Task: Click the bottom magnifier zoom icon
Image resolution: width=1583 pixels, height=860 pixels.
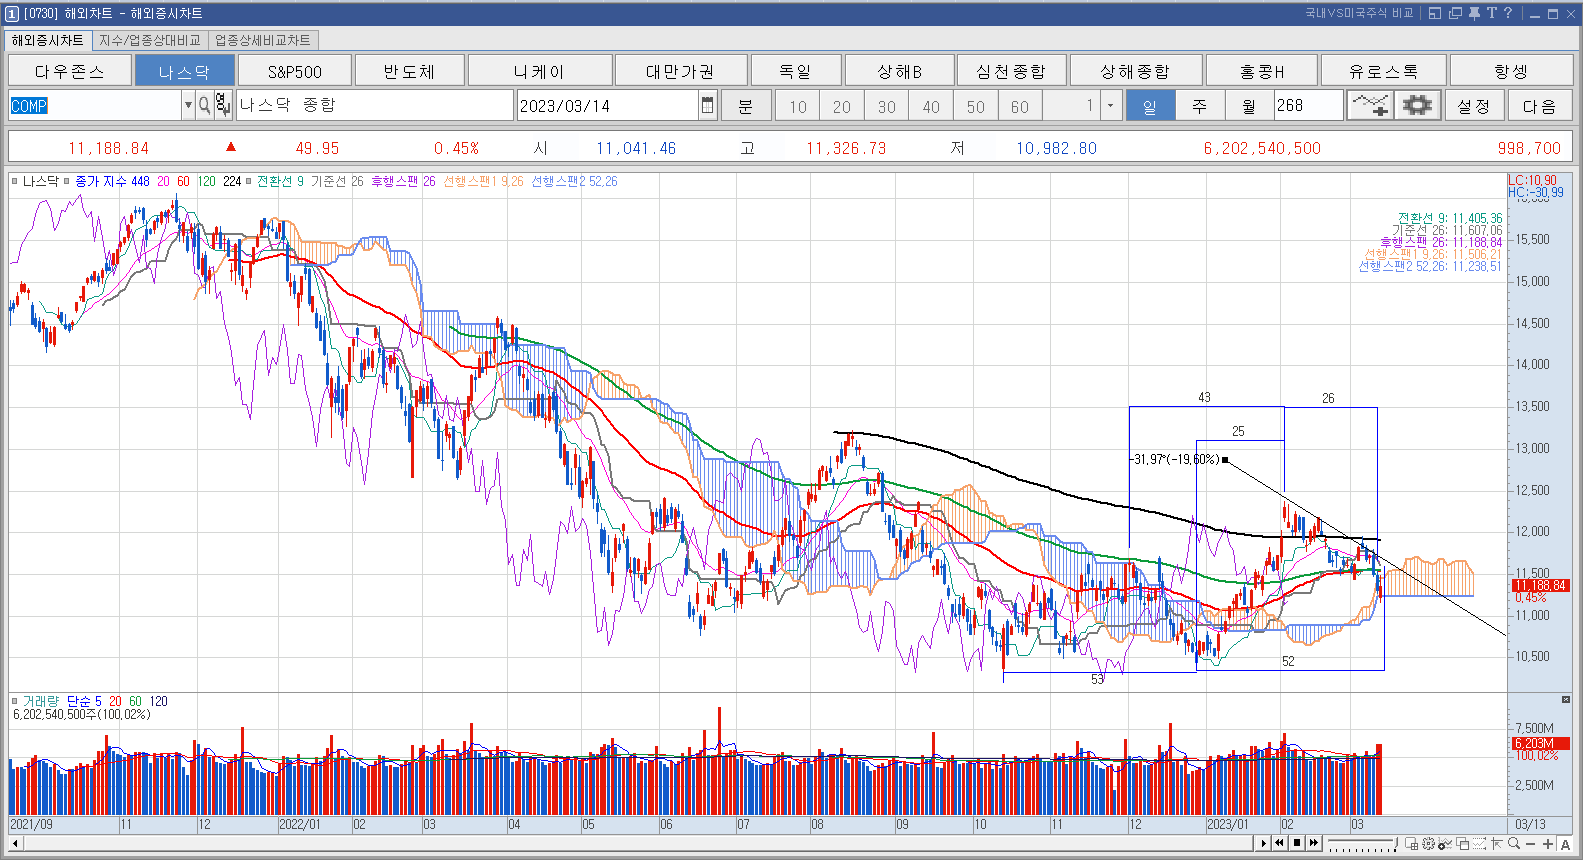Action: click(x=1514, y=844)
